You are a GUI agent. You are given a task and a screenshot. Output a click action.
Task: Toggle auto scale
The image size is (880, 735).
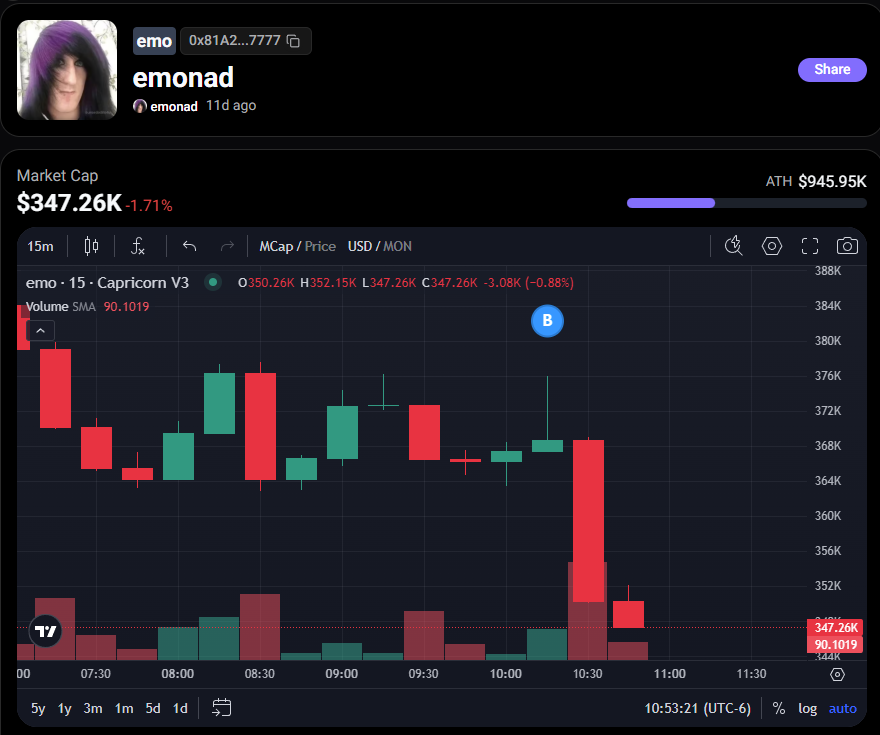(842, 709)
